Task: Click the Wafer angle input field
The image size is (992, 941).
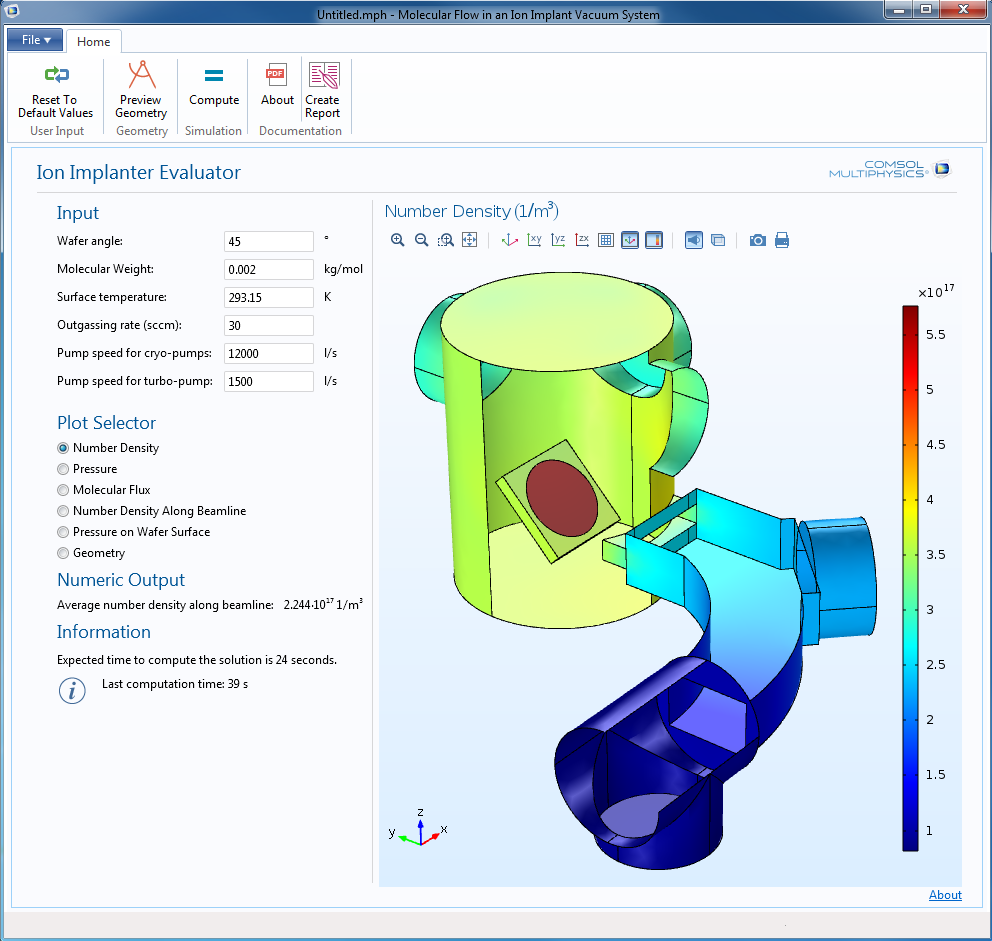Action: (269, 241)
